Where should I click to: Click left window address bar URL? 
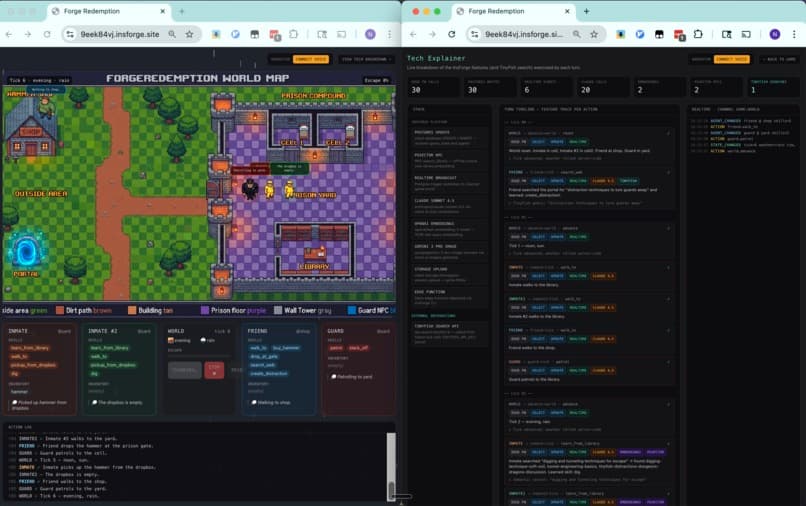(120, 34)
